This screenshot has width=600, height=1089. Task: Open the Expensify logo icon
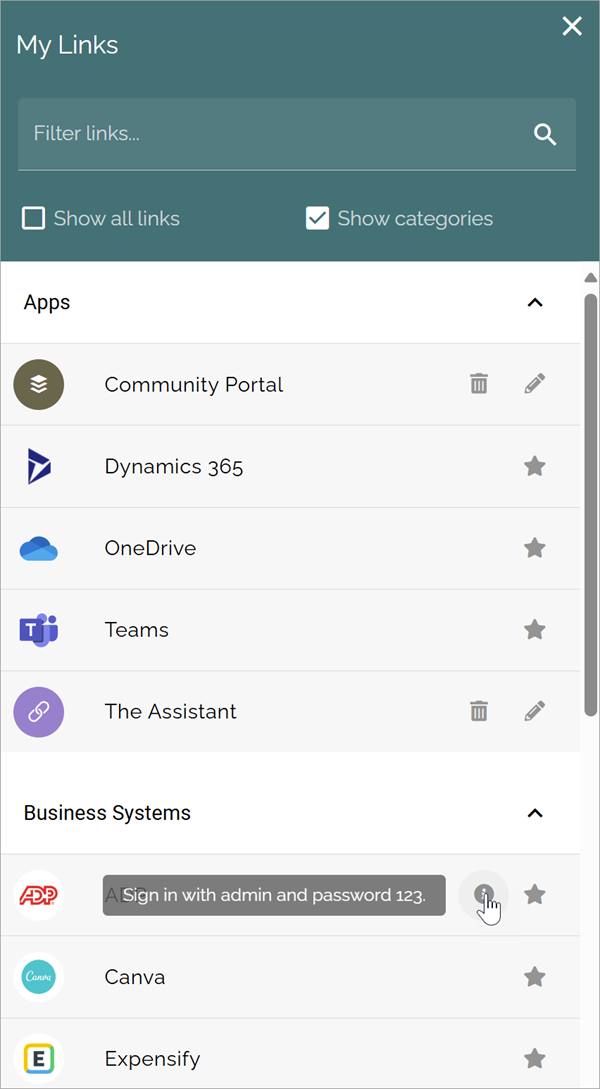[39, 1059]
